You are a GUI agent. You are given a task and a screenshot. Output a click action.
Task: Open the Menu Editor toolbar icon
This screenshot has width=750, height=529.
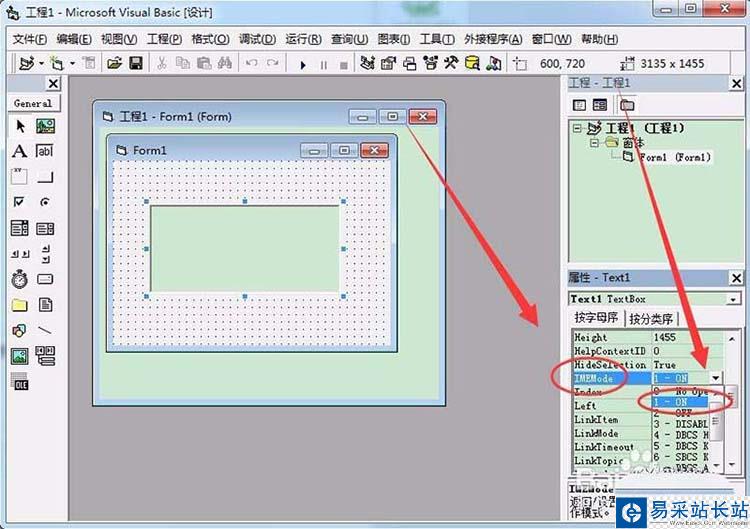point(89,63)
